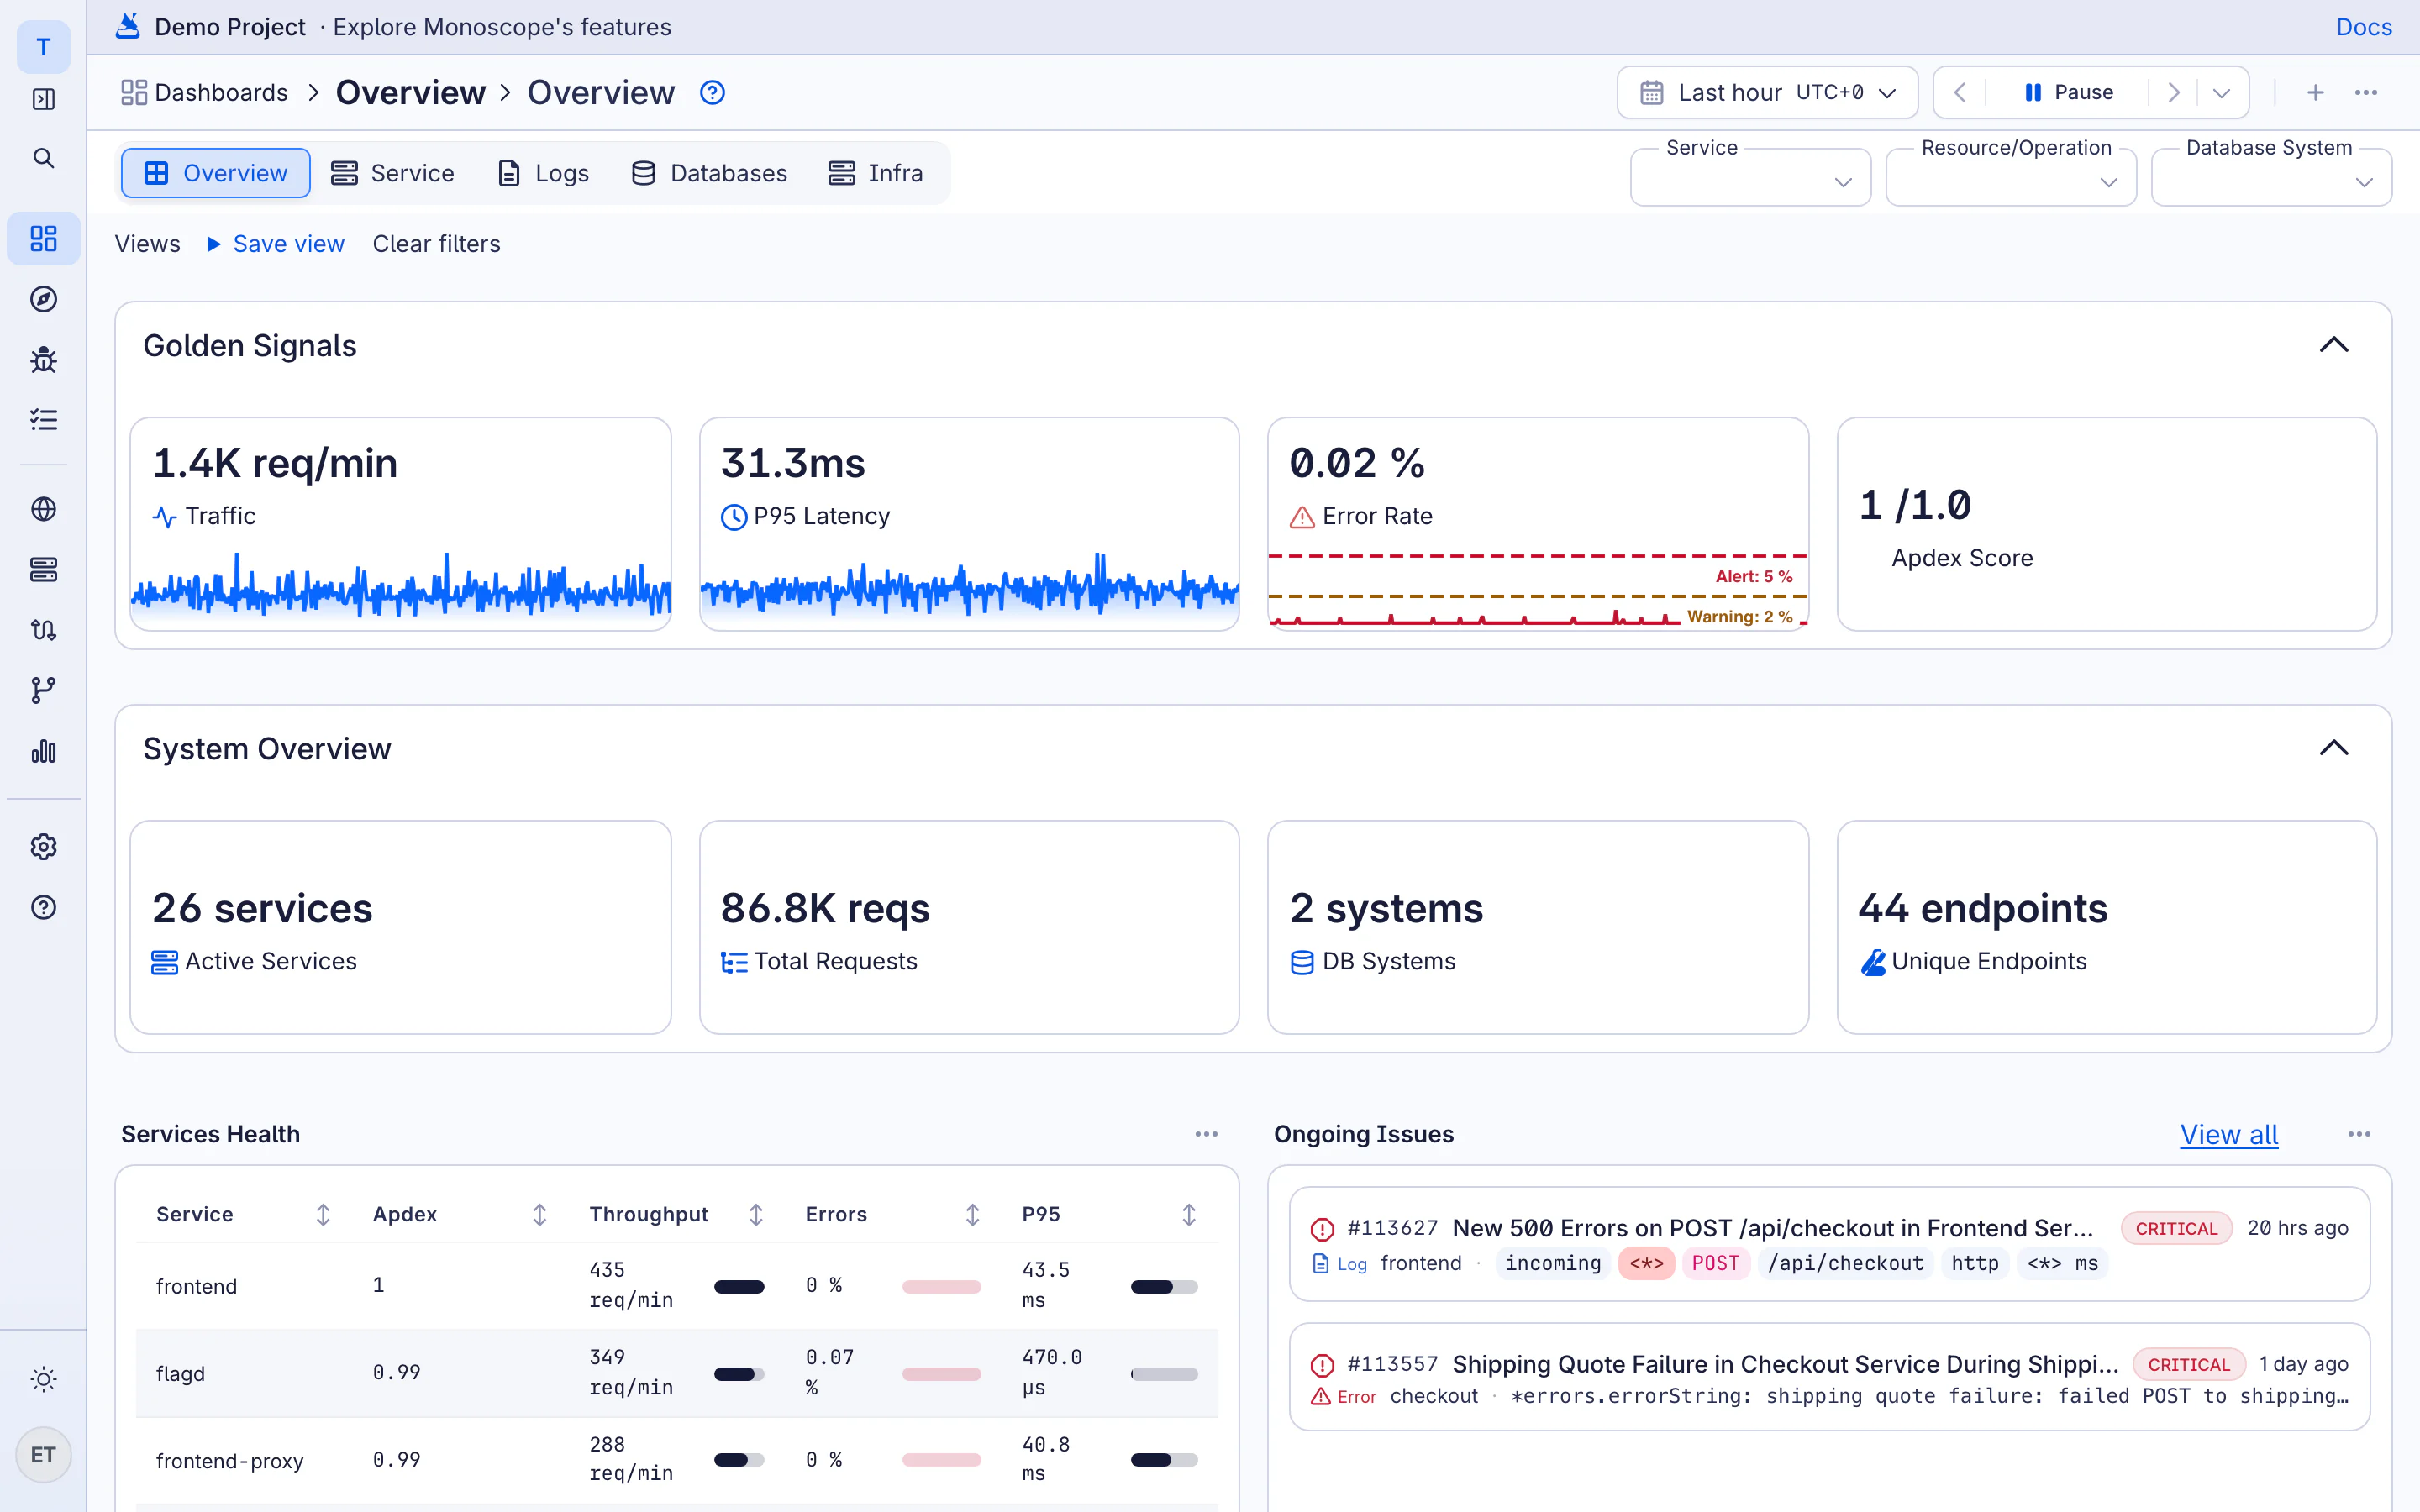Pause live dashboard refresh
The width and height of the screenshot is (2420, 1512).
[x=2068, y=93]
